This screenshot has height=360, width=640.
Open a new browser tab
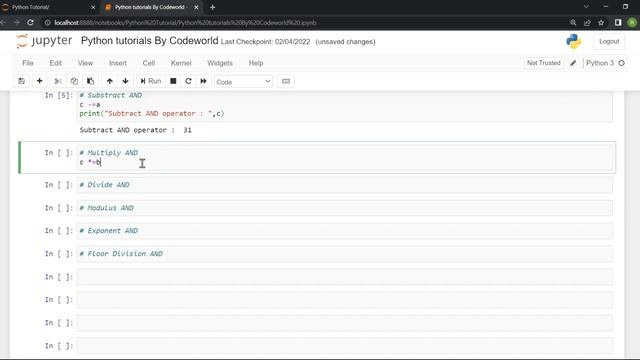213,7
